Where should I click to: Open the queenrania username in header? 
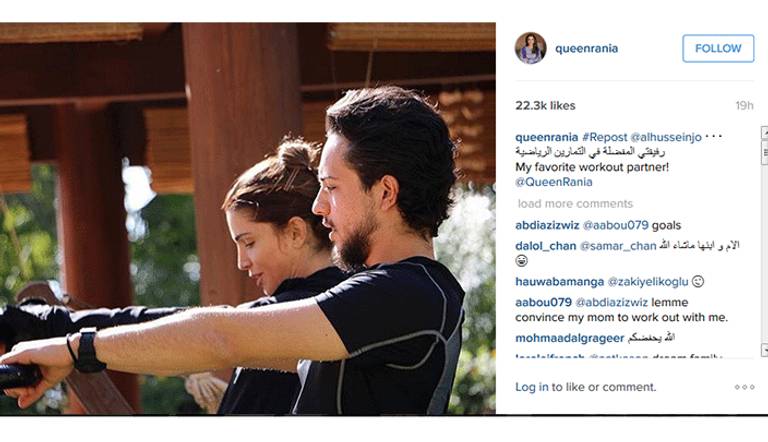pos(586,49)
